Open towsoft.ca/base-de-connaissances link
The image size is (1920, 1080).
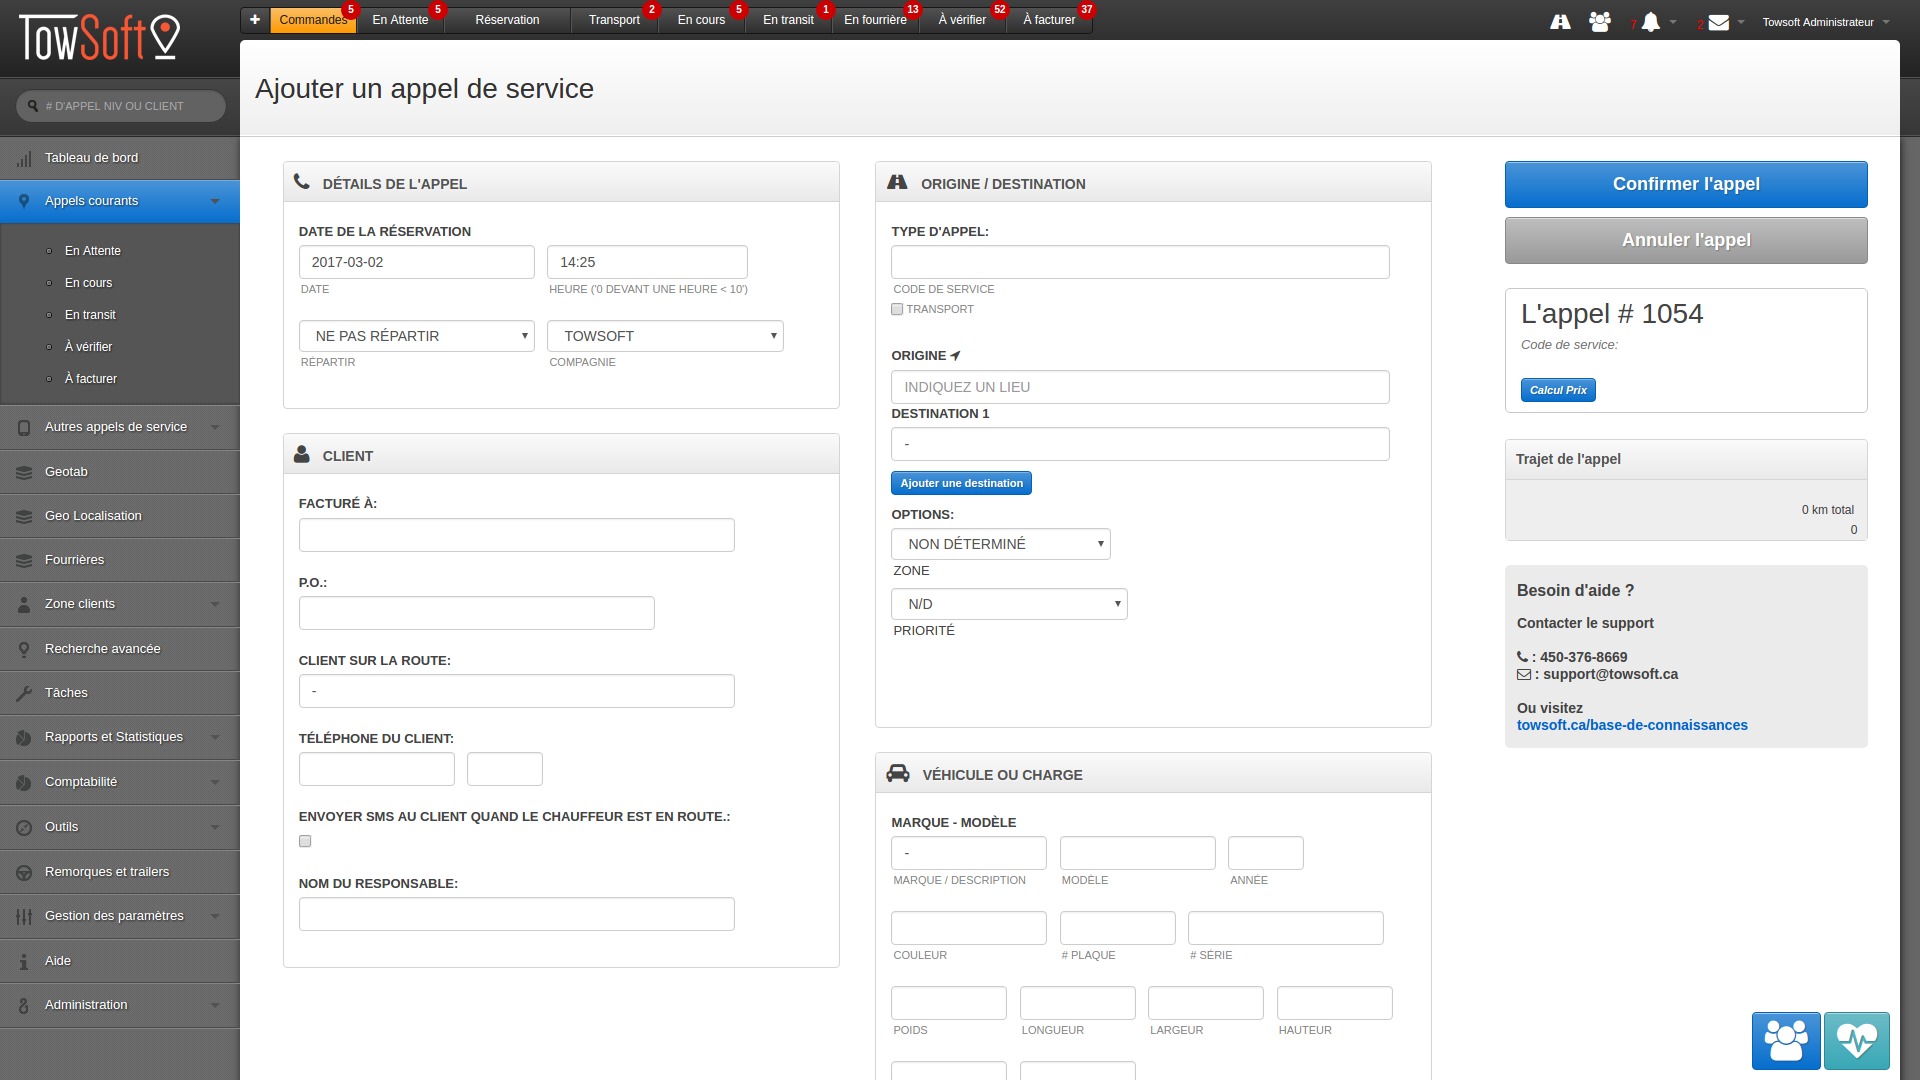coord(1632,725)
